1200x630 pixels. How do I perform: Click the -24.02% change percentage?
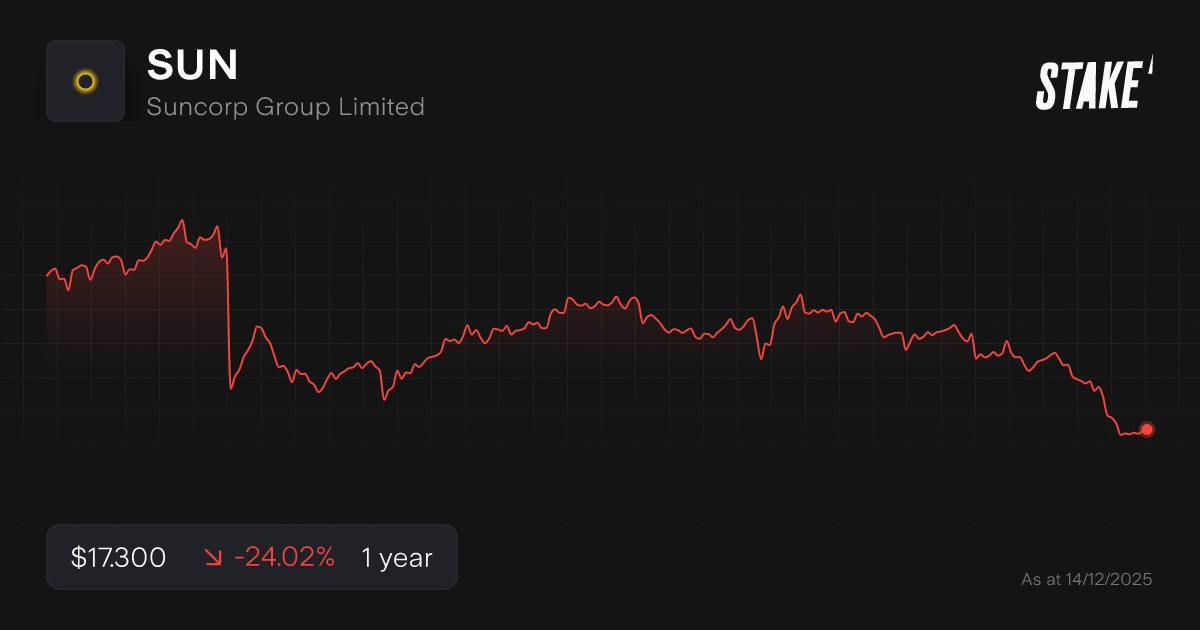(284, 558)
